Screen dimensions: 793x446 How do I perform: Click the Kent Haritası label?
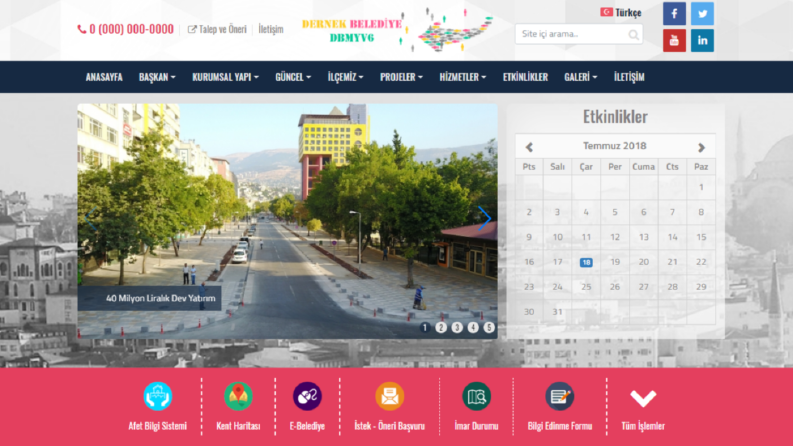tap(238, 426)
